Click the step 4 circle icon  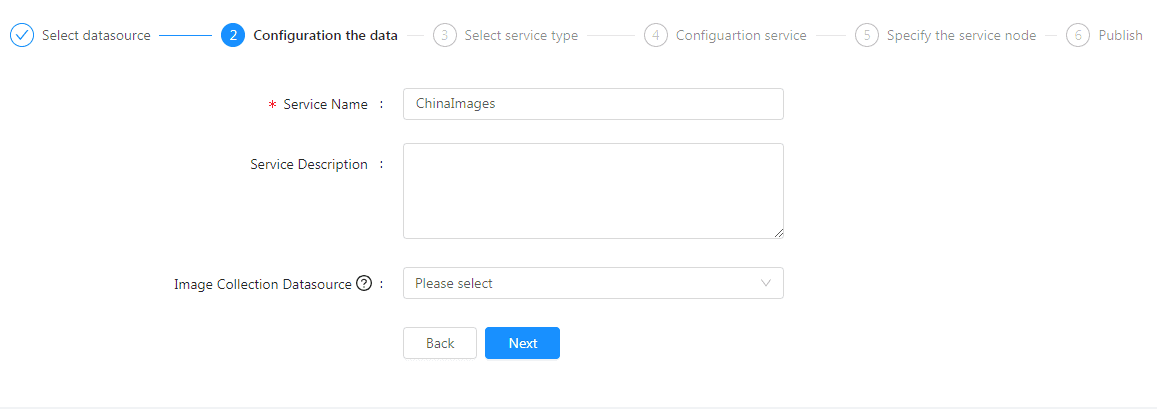[x=656, y=35]
